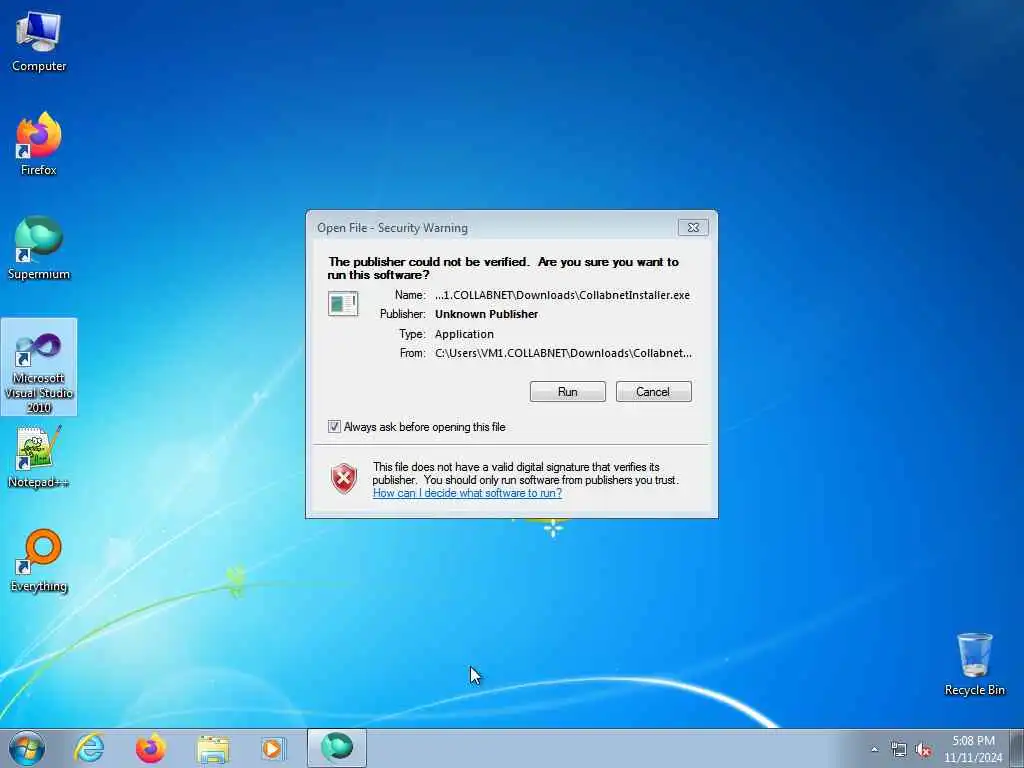1024x768 pixels.
Task: Select the Supermium desktop shortcut
Action: click(39, 248)
